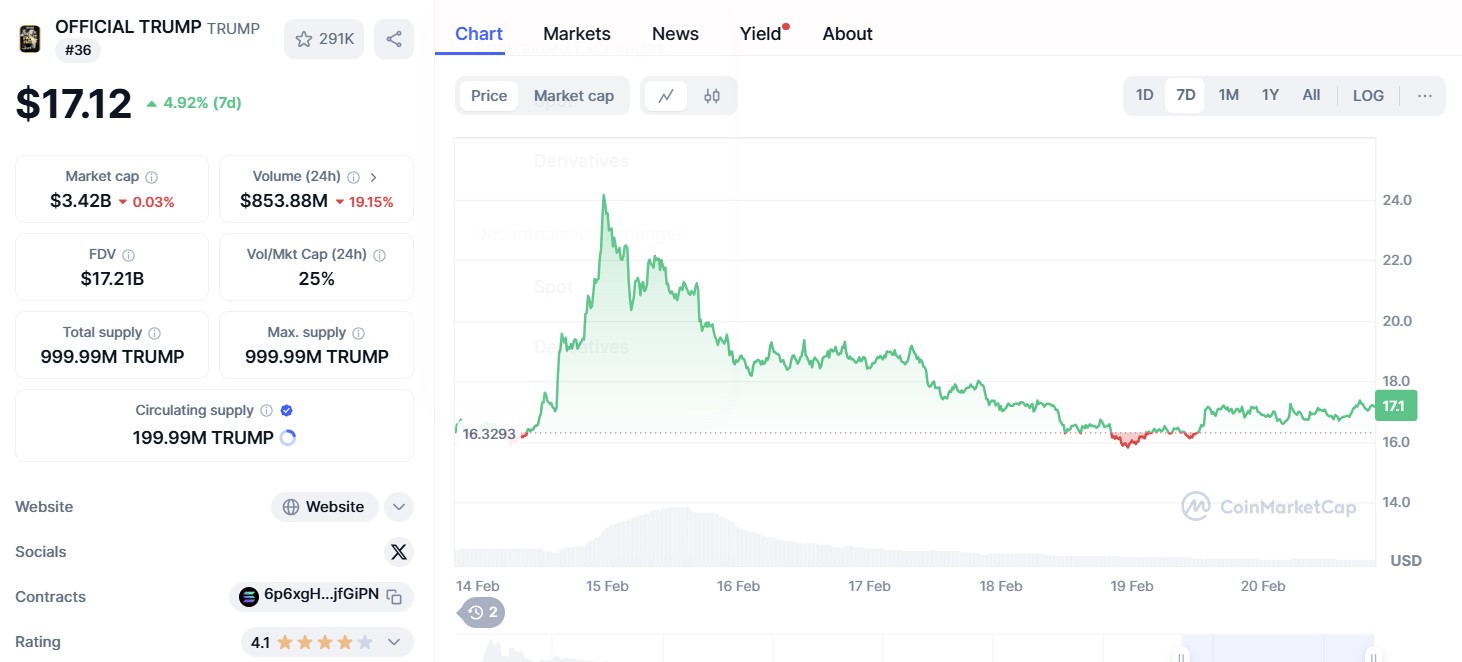Open the Markets tab

577,34
